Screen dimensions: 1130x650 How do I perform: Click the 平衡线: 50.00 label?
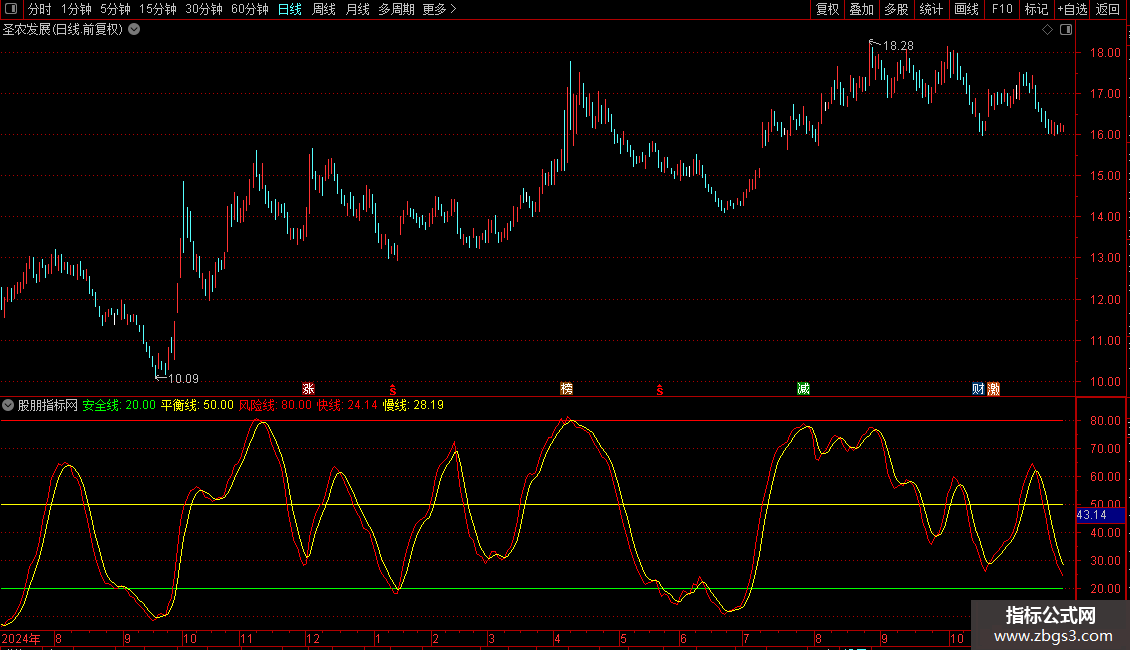tap(197, 405)
